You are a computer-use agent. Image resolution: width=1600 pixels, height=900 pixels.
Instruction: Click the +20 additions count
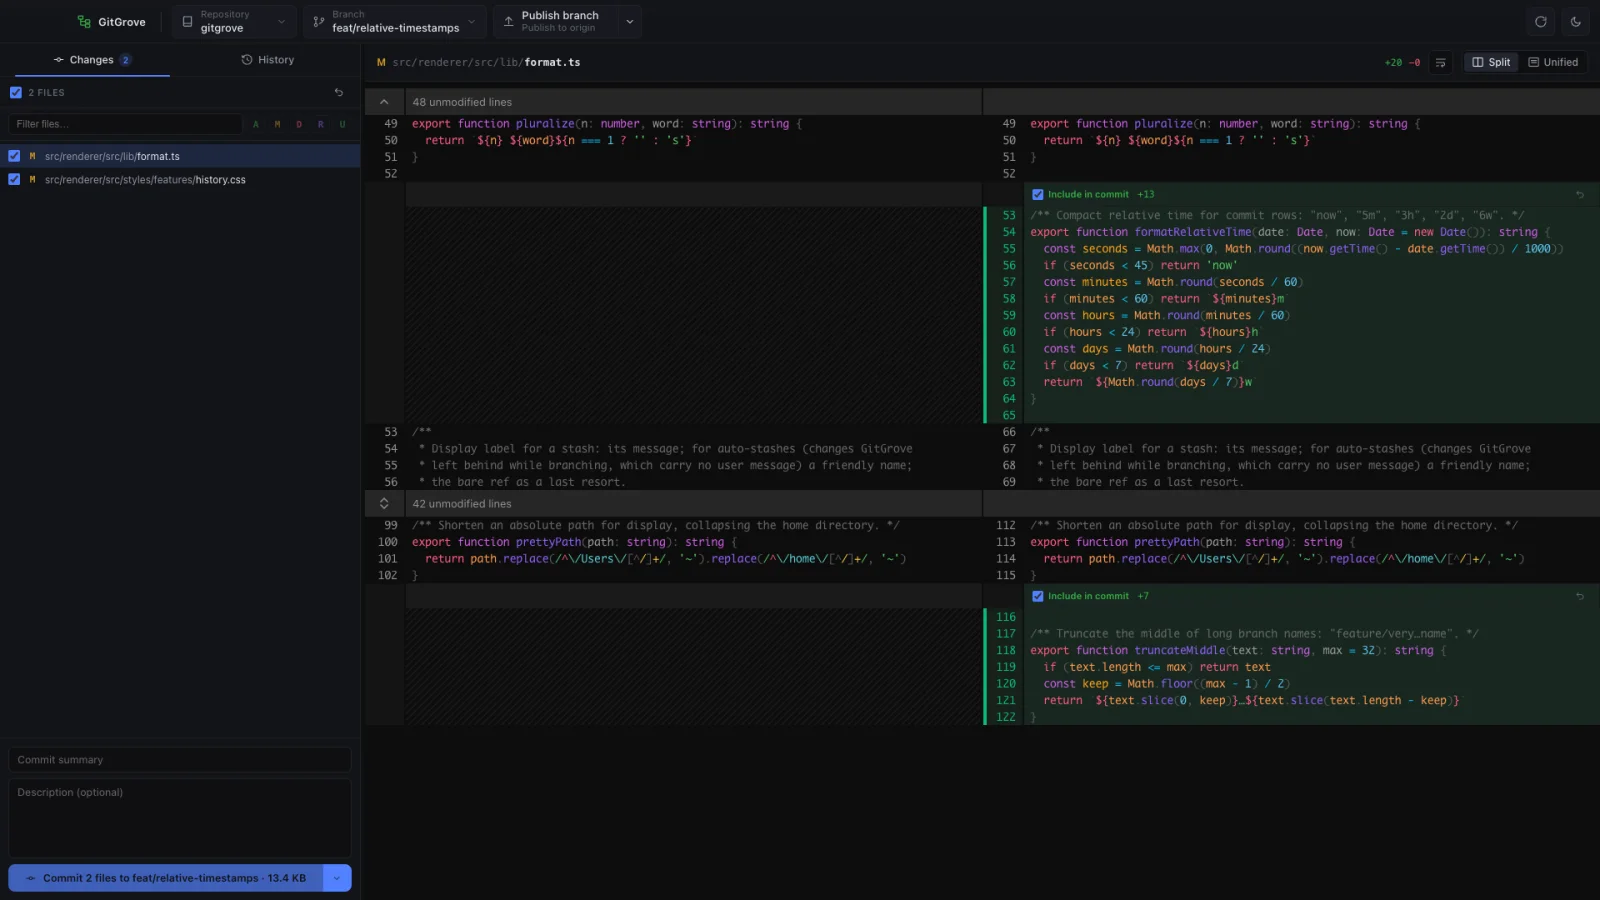coord(1393,62)
